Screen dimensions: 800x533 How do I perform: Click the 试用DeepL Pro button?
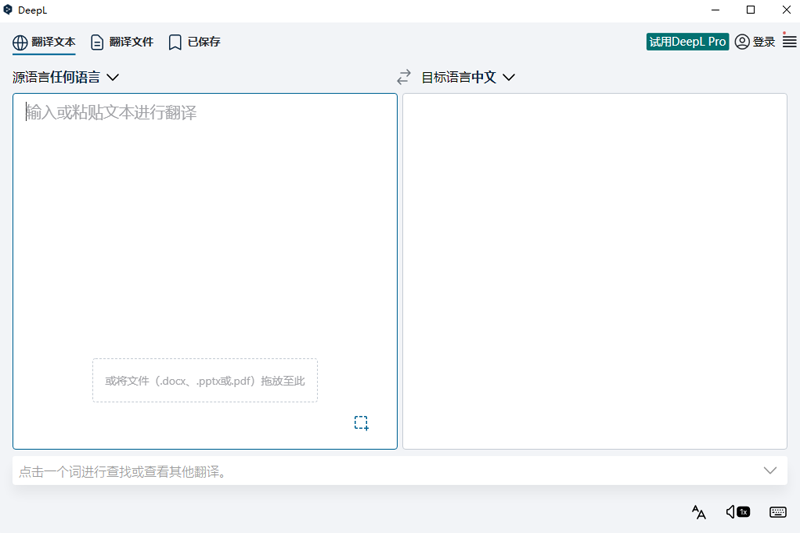(688, 42)
